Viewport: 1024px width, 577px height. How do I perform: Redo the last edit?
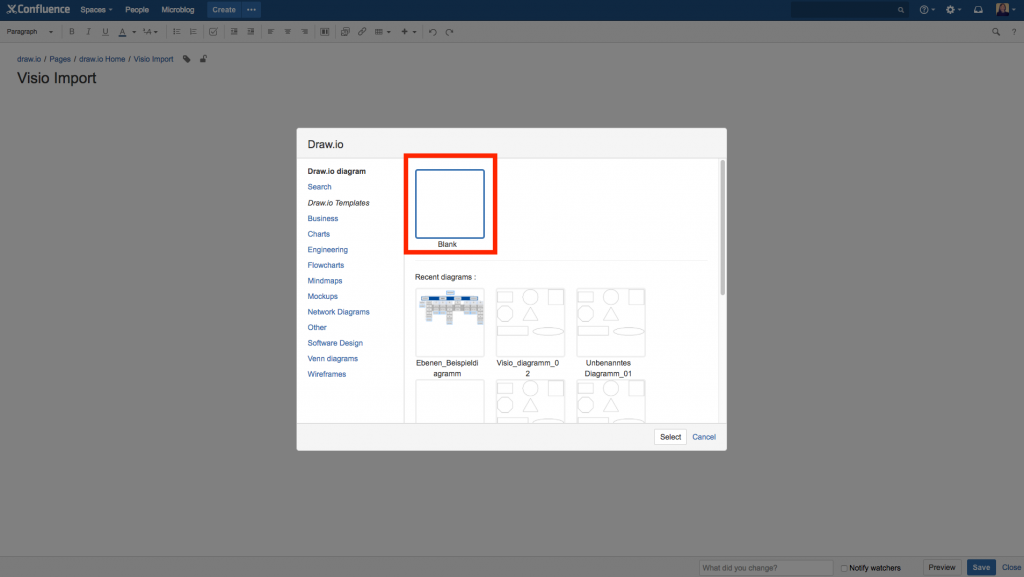449,31
